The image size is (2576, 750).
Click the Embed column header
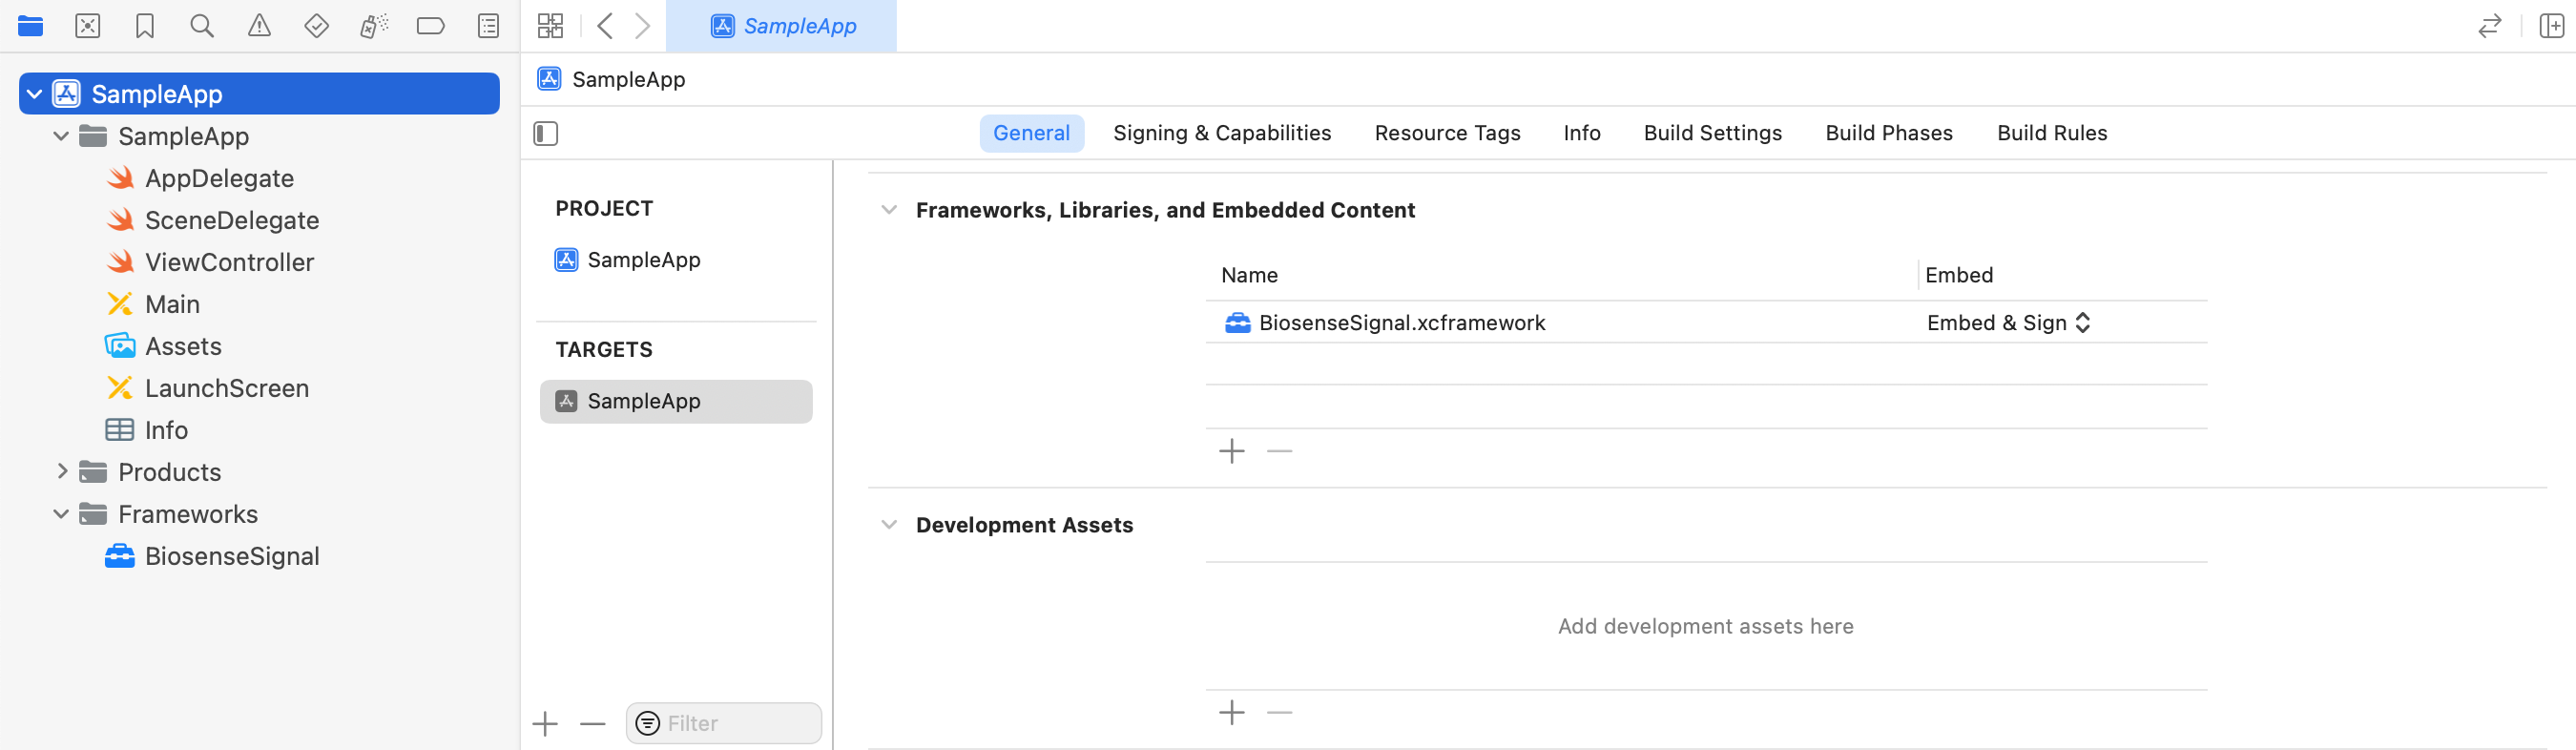click(1959, 275)
